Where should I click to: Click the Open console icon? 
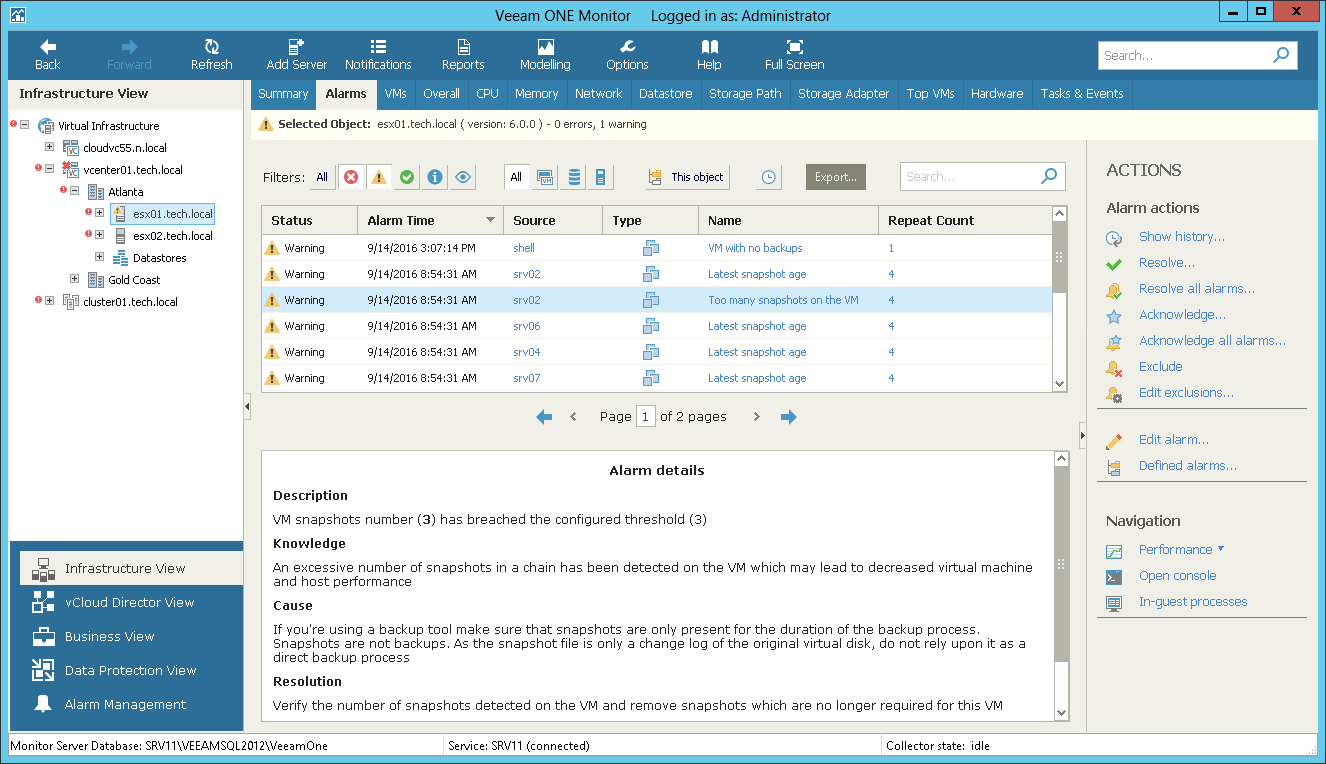(1114, 576)
